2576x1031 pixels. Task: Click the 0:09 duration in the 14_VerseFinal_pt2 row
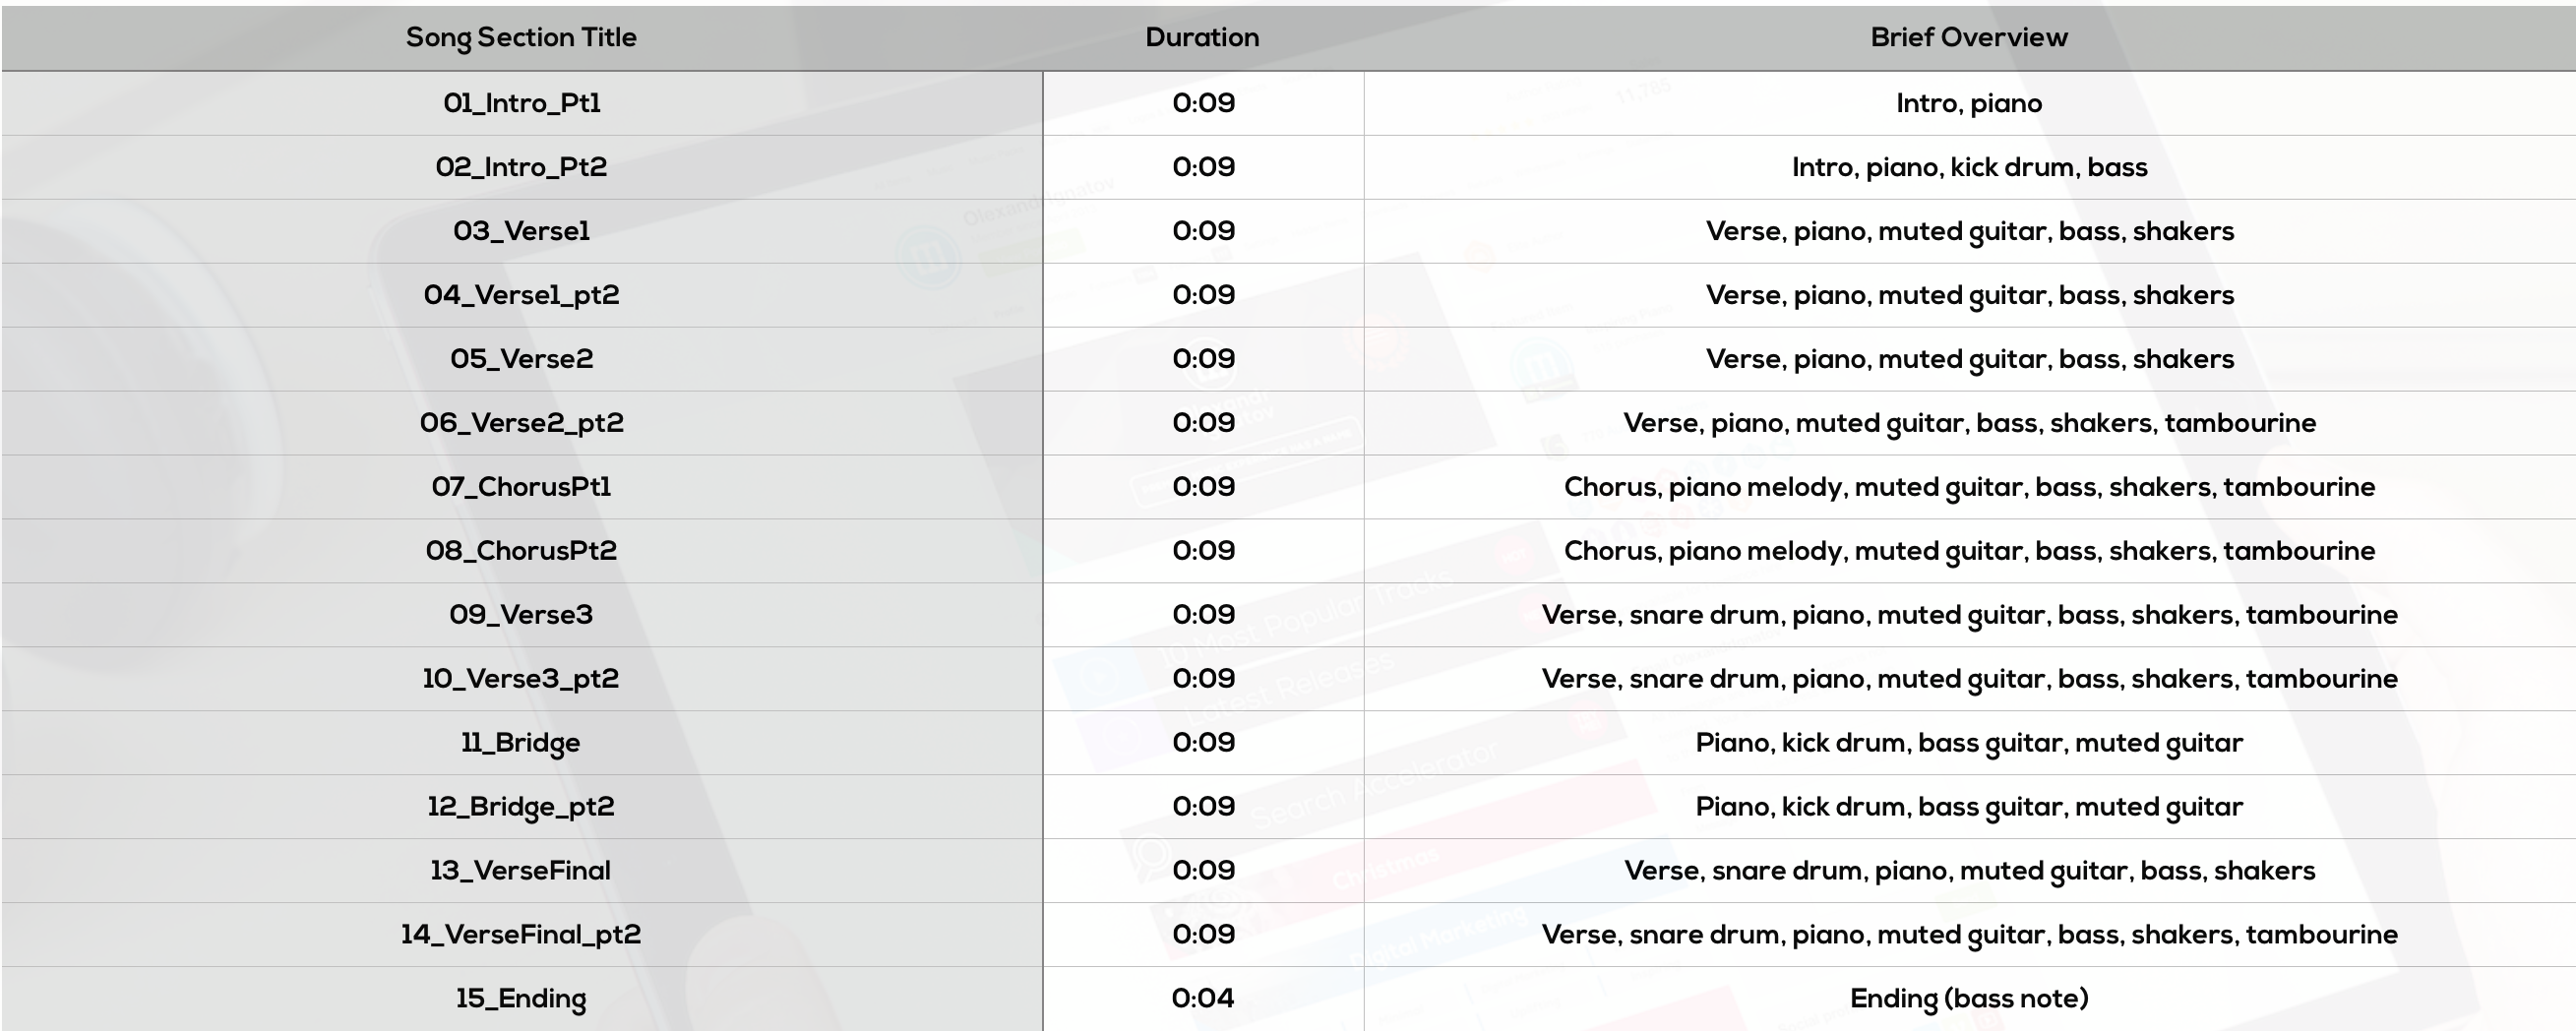coord(1203,935)
